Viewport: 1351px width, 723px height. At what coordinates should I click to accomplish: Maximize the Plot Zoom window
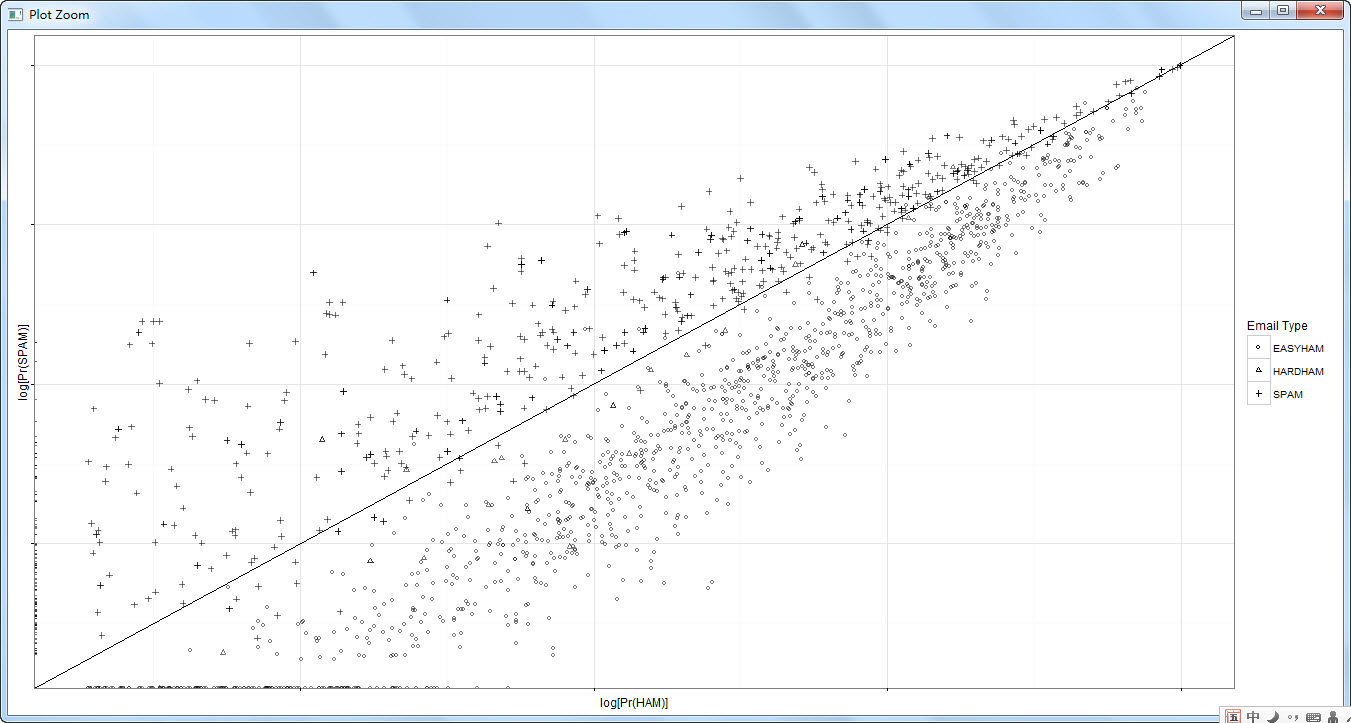coord(1283,10)
